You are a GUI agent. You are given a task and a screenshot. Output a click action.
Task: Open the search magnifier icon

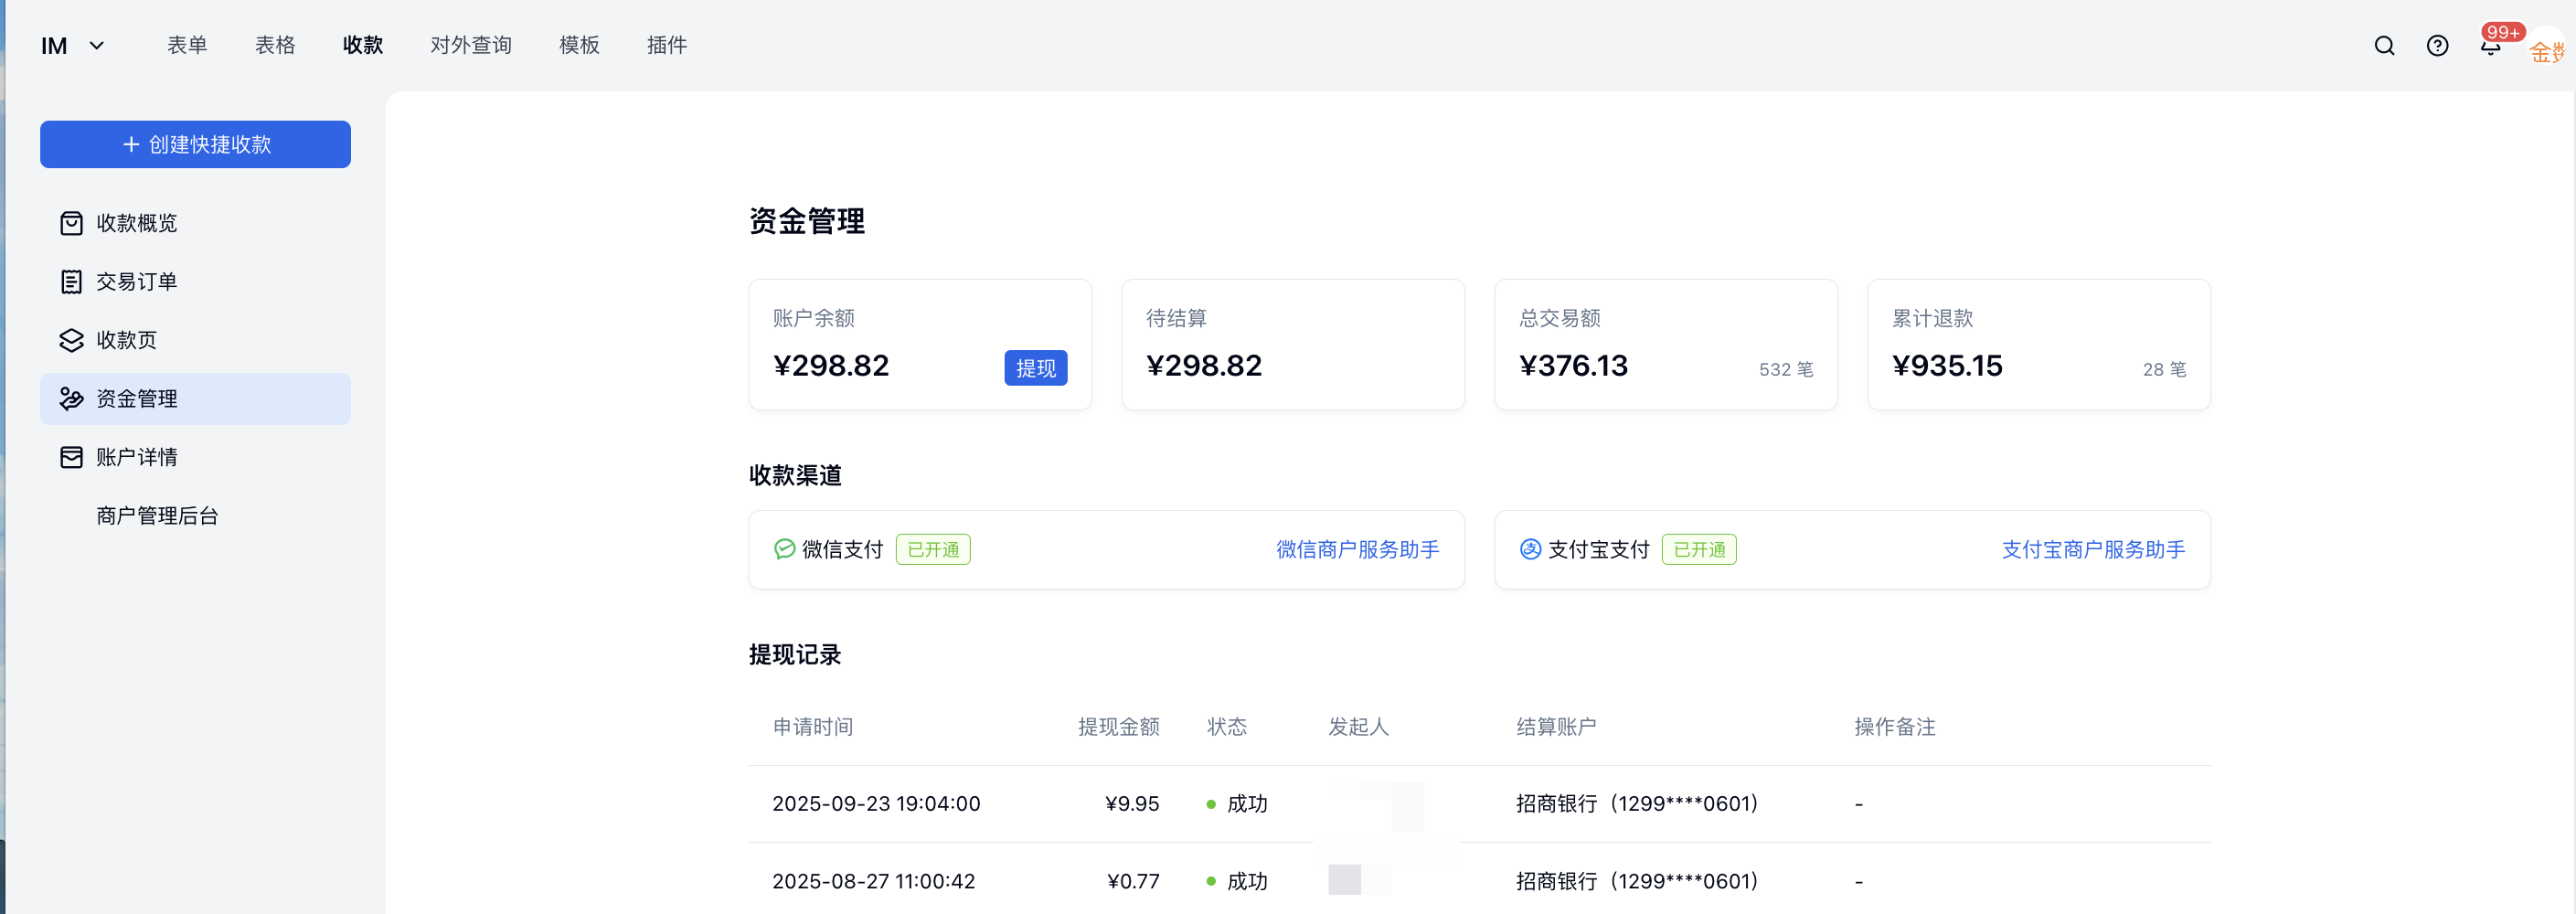pos(2384,46)
